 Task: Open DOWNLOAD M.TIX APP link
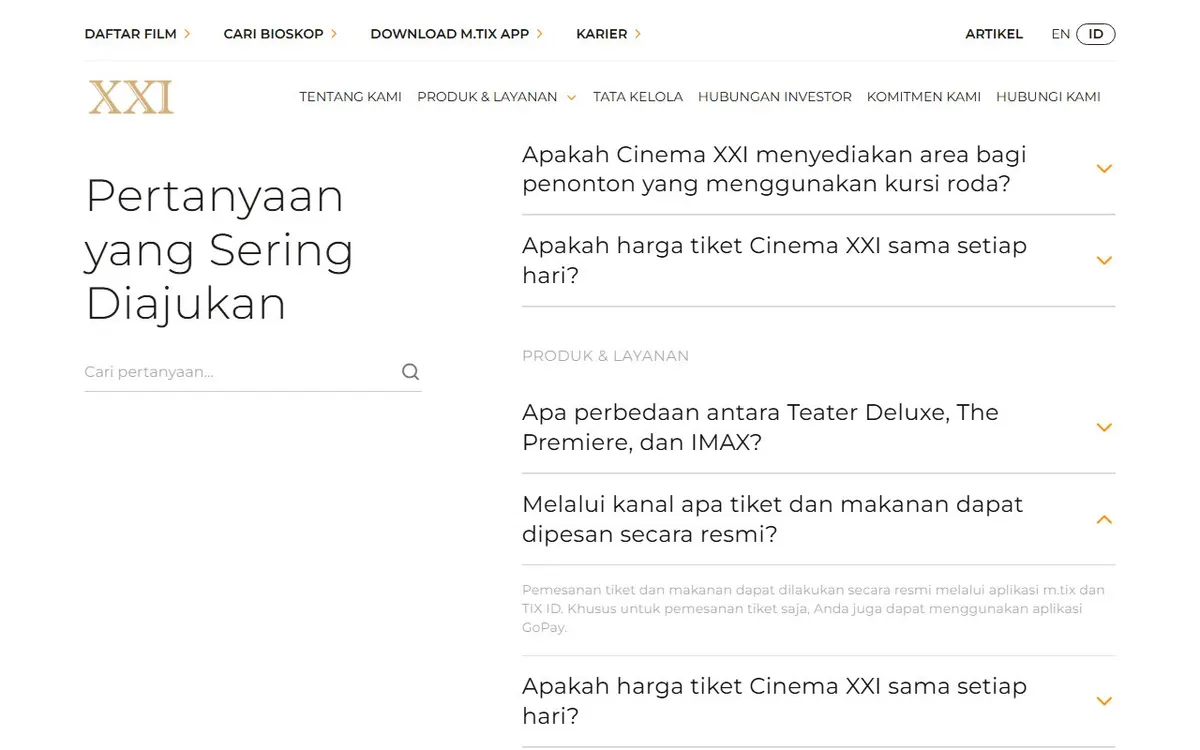tap(449, 34)
